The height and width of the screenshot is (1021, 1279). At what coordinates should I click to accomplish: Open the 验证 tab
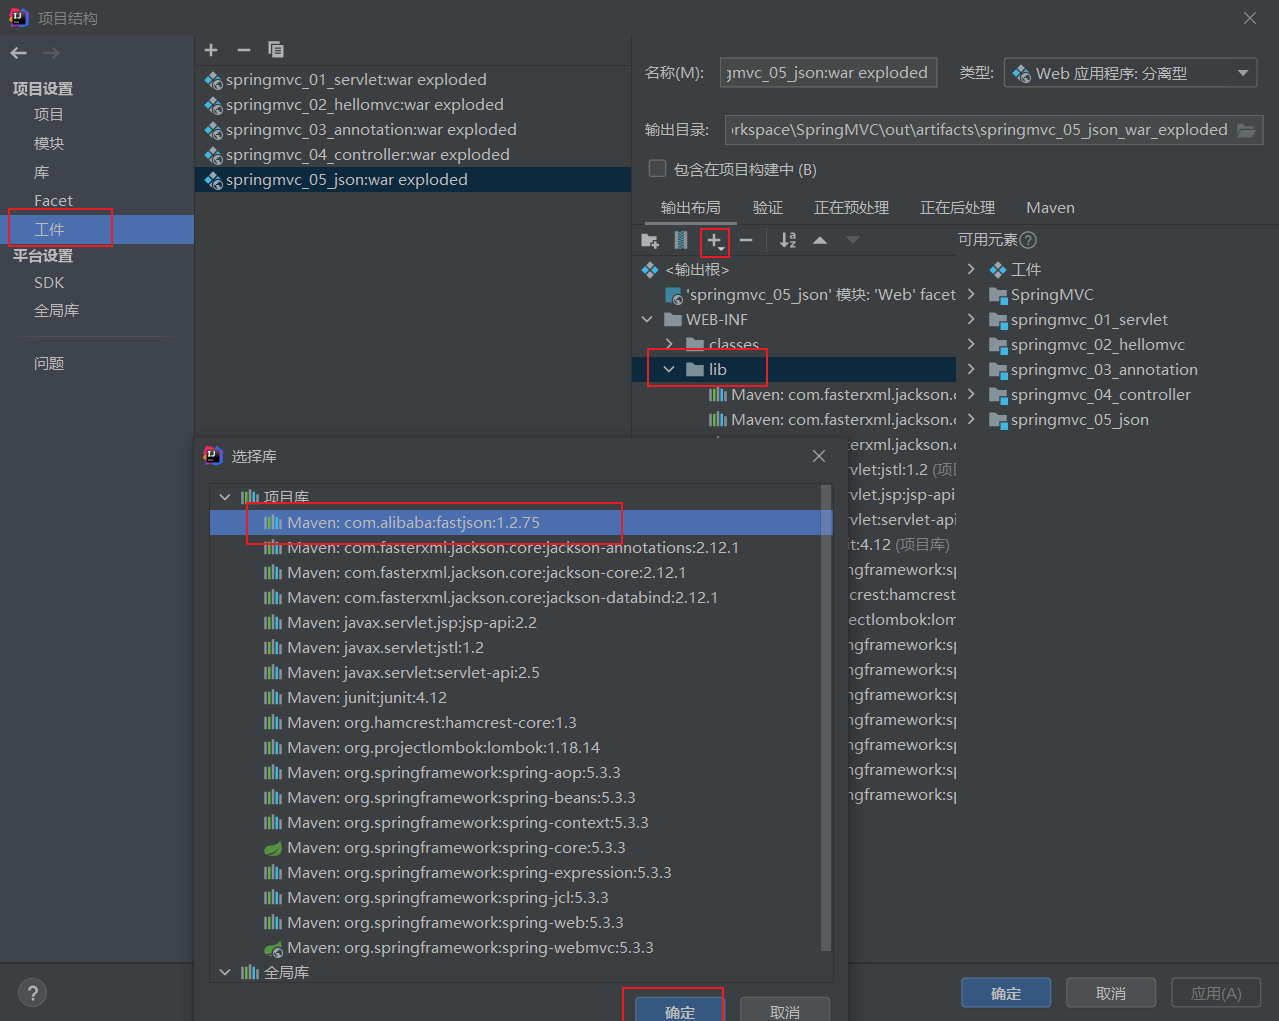[767, 207]
